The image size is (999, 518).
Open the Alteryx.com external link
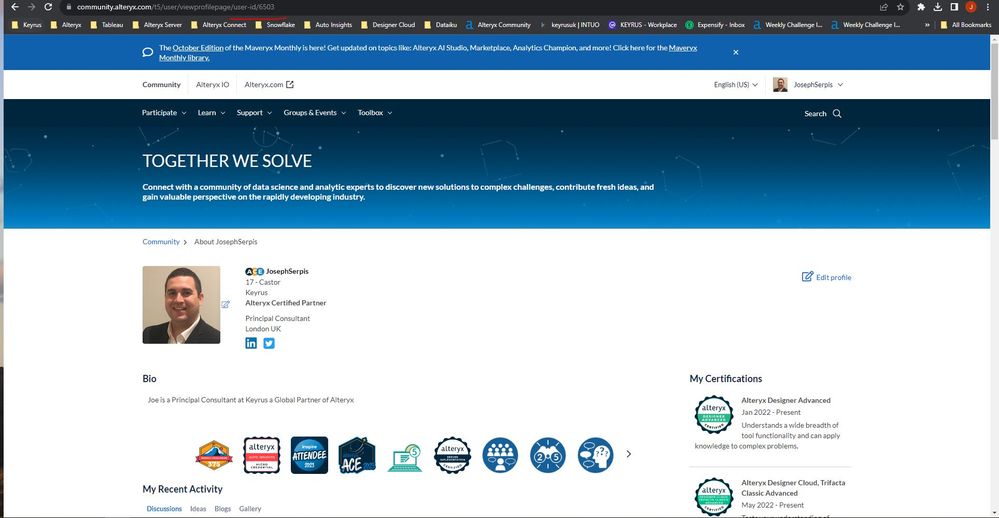(x=269, y=85)
